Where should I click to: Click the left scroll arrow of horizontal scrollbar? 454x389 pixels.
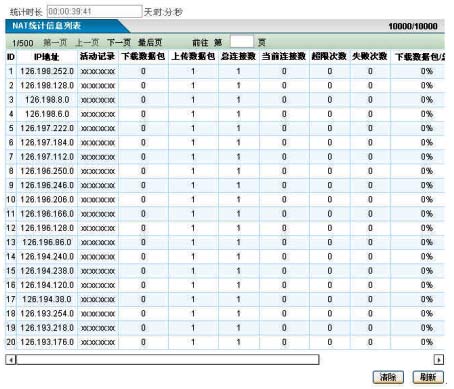(11, 360)
